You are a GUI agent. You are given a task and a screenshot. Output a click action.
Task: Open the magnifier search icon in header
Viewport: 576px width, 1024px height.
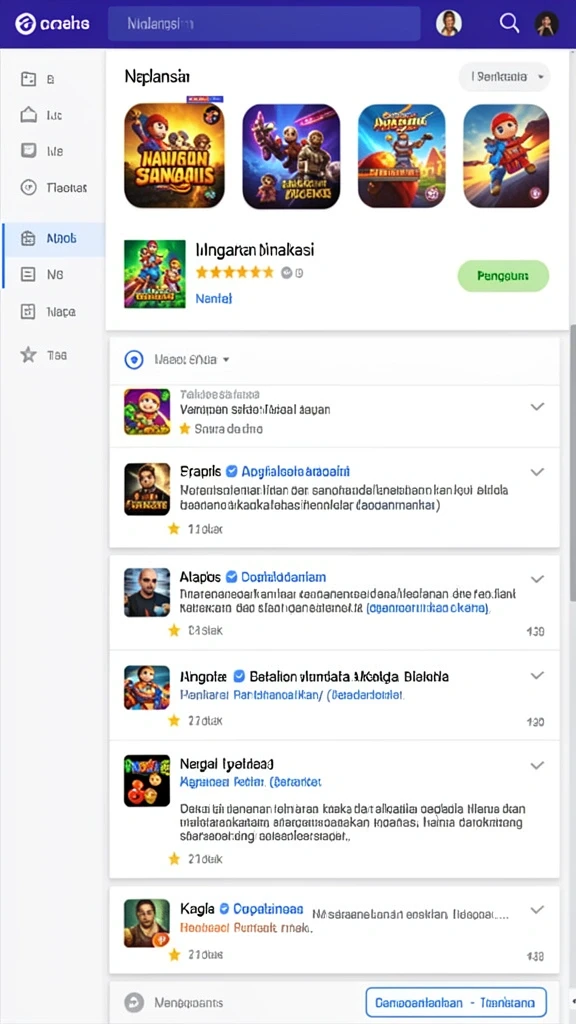[509, 24]
